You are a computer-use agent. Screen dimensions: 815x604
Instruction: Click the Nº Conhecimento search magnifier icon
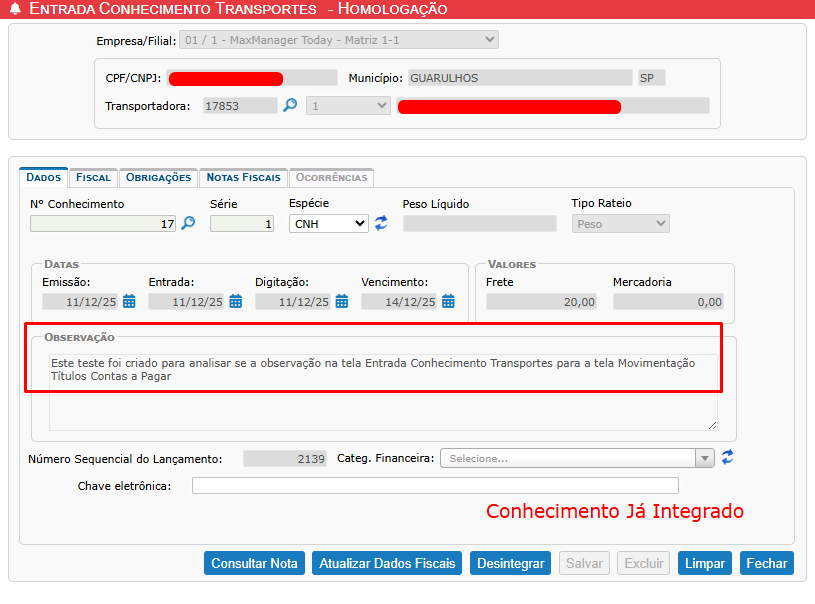[x=187, y=224]
